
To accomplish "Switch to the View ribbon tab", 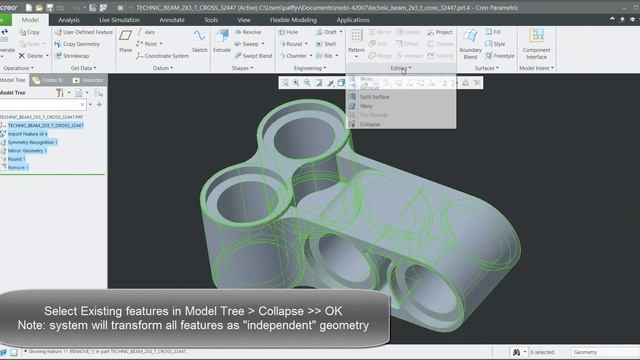I will click(x=244, y=20).
